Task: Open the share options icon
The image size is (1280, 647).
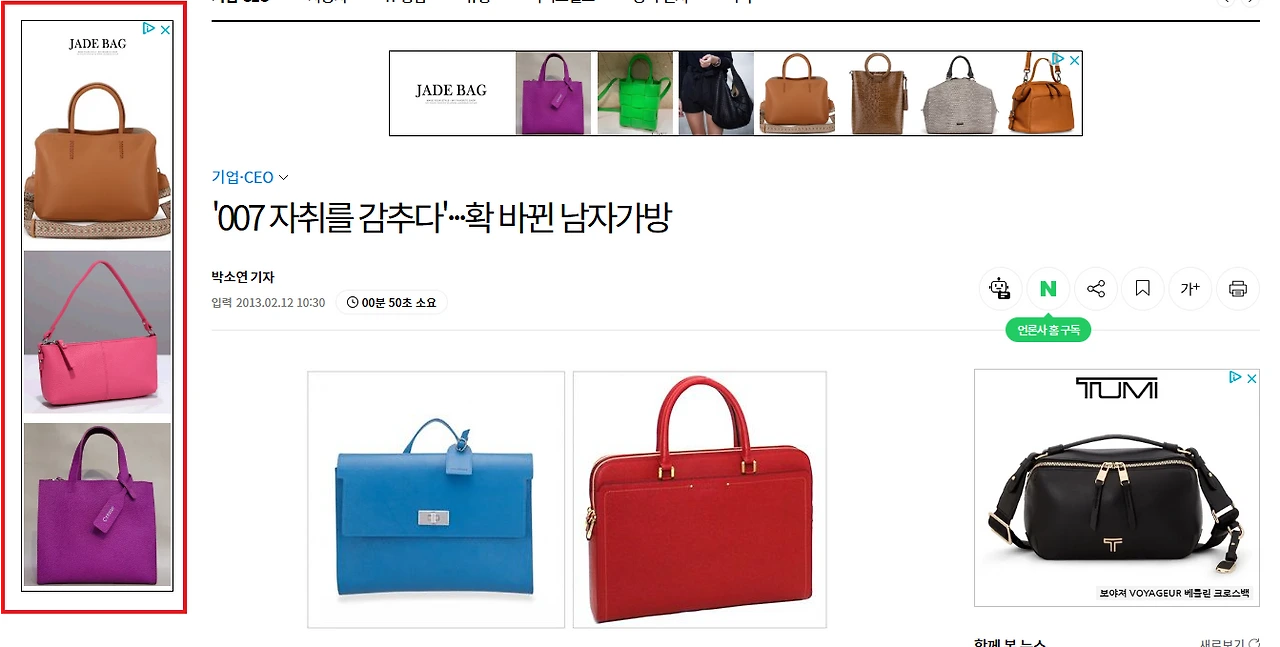Action: 1096,289
